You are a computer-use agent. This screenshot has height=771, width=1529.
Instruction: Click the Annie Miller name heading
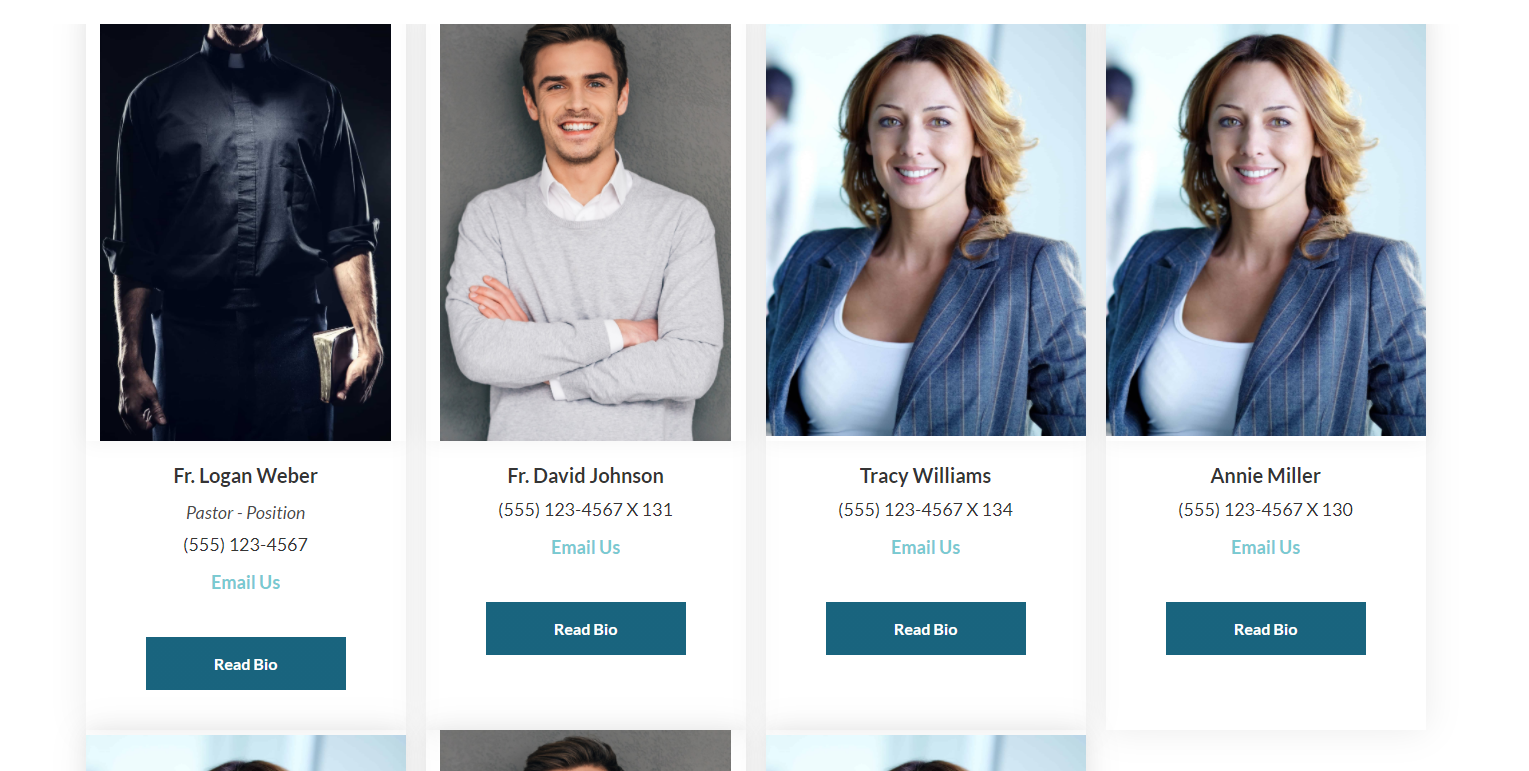(x=1266, y=476)
